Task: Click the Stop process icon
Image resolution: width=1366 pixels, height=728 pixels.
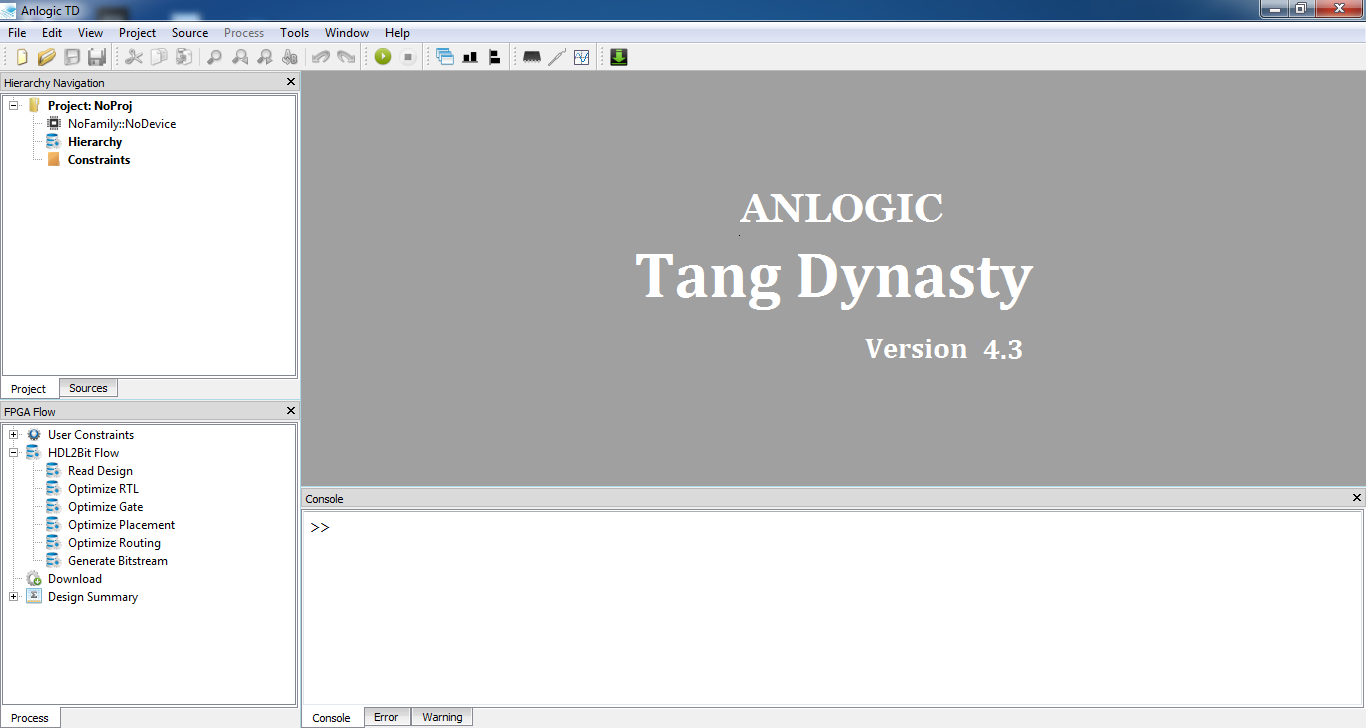Action: coord(408,57)
